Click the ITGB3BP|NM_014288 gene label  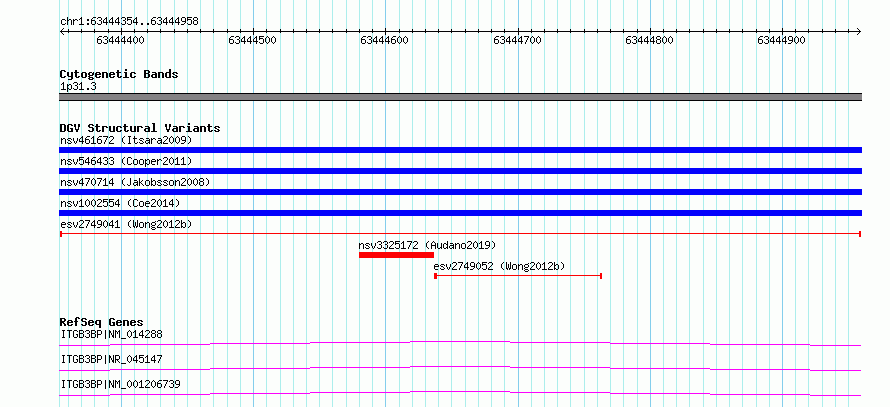pos(111,334)
